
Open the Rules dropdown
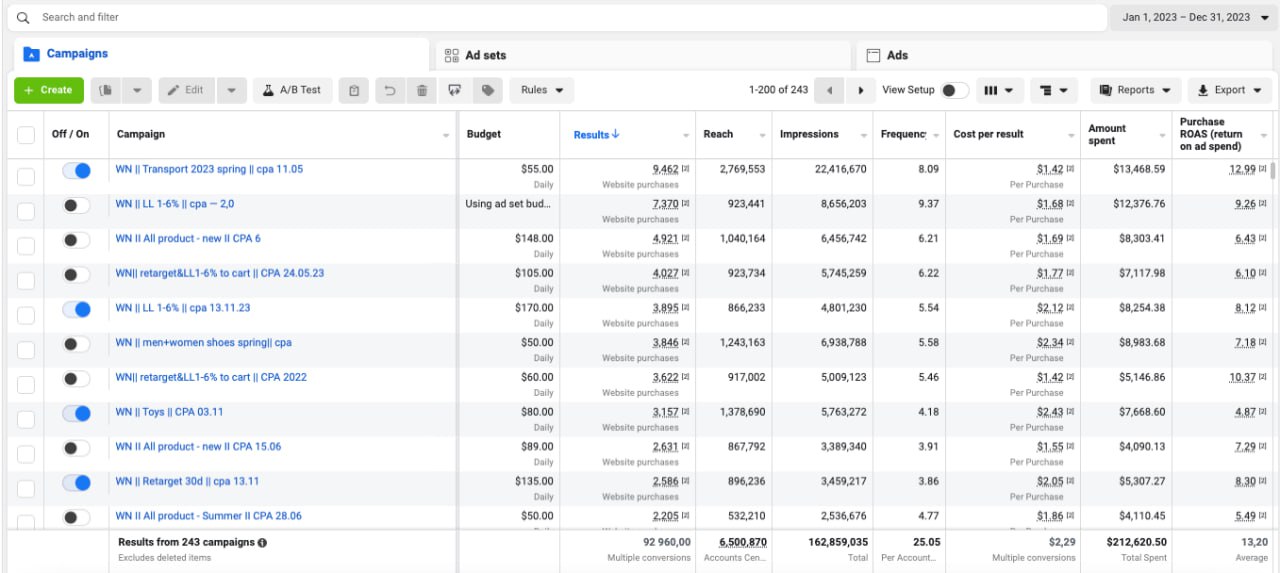[x=542, y=90]
